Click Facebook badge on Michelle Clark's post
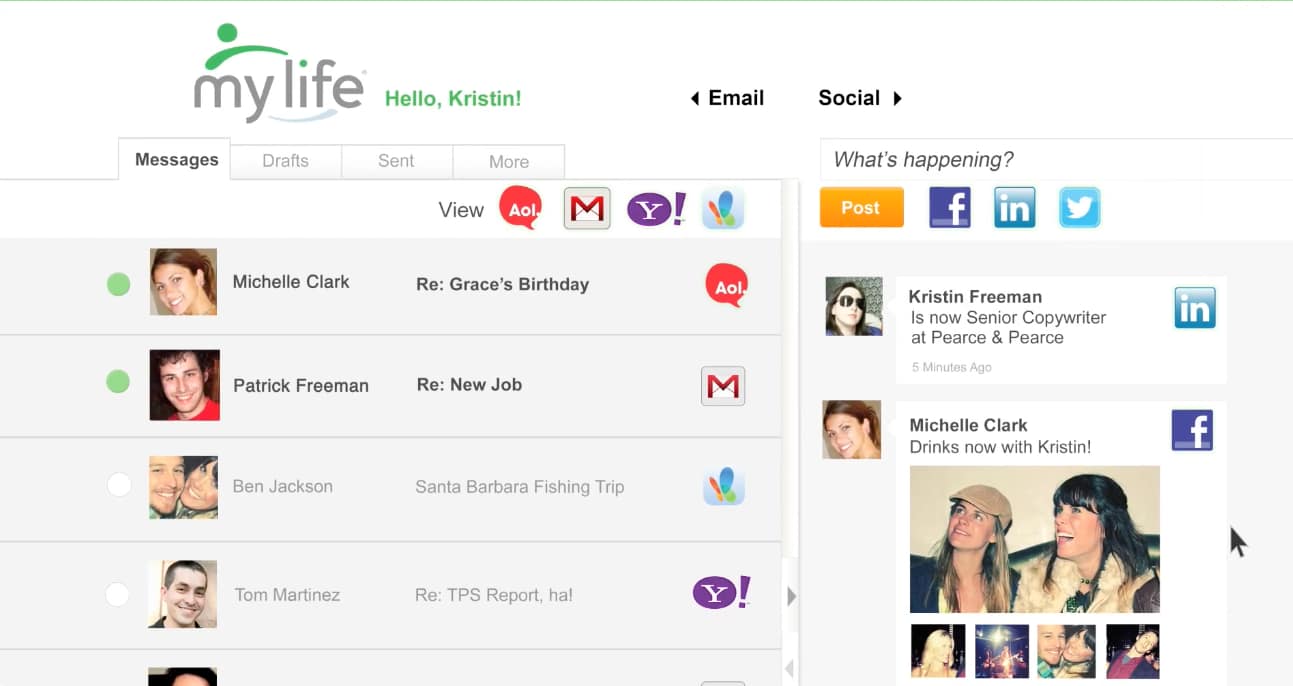 click(x=1192, y=431)
